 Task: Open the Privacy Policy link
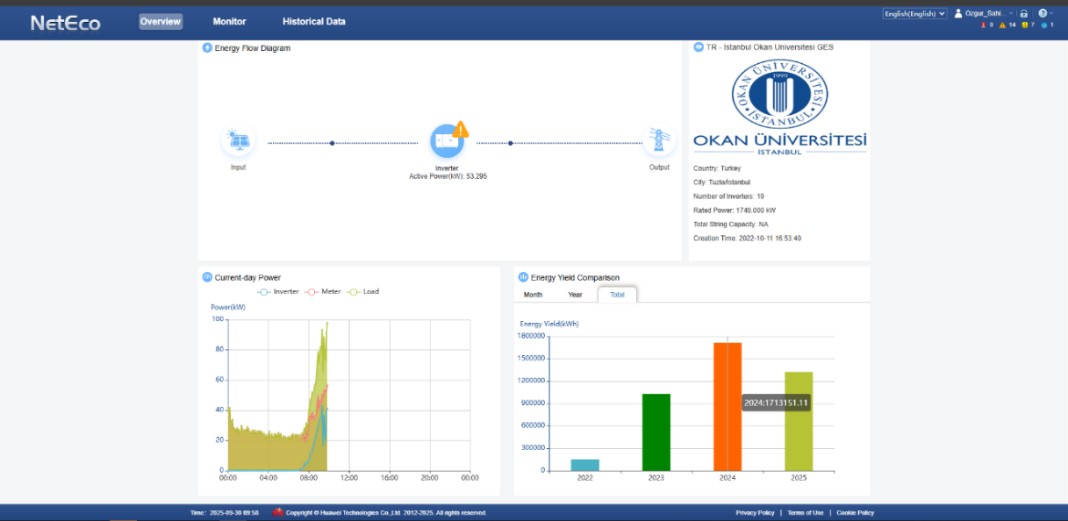(755, 513)
